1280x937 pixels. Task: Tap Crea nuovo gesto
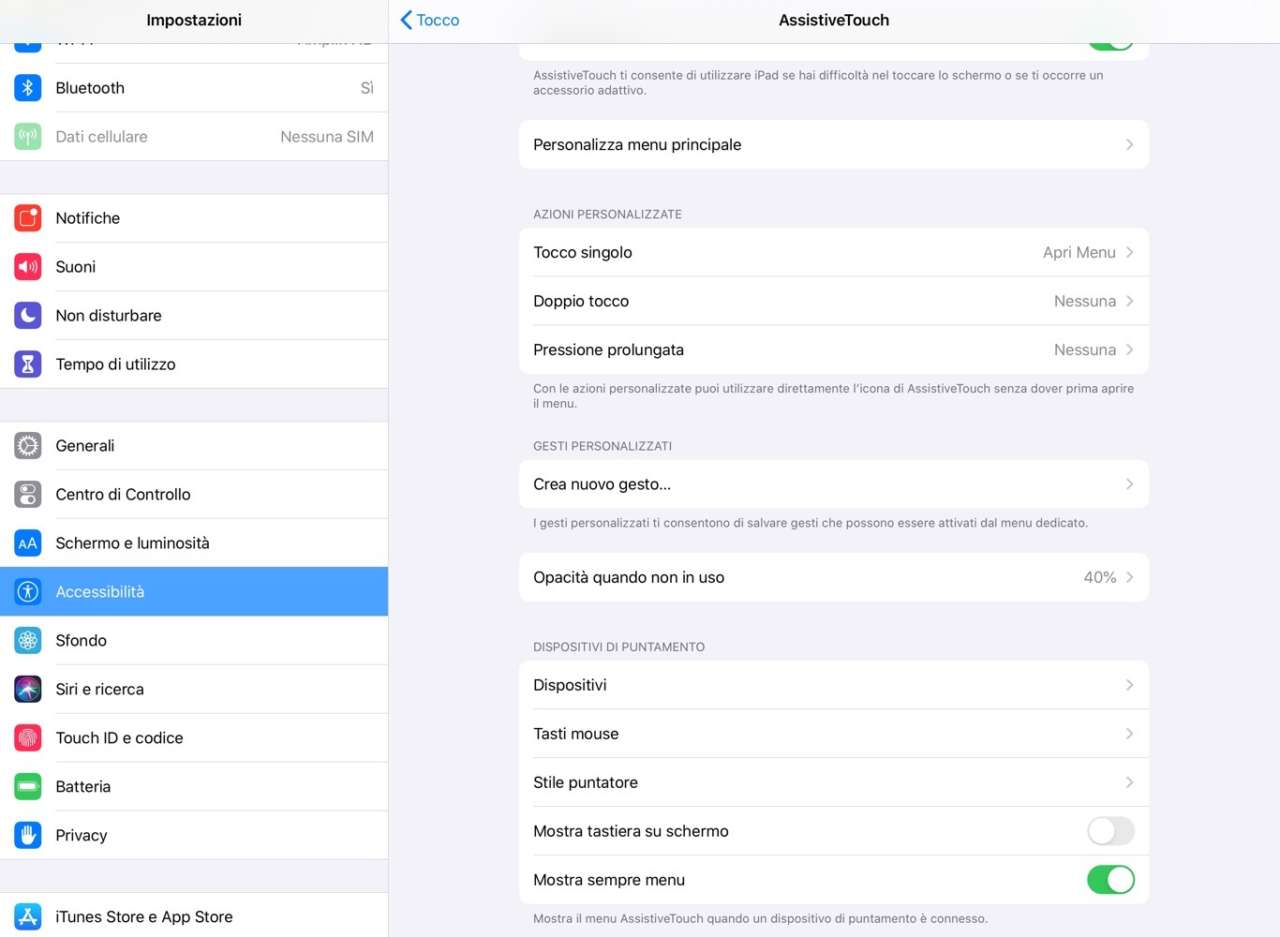(833, 484)
